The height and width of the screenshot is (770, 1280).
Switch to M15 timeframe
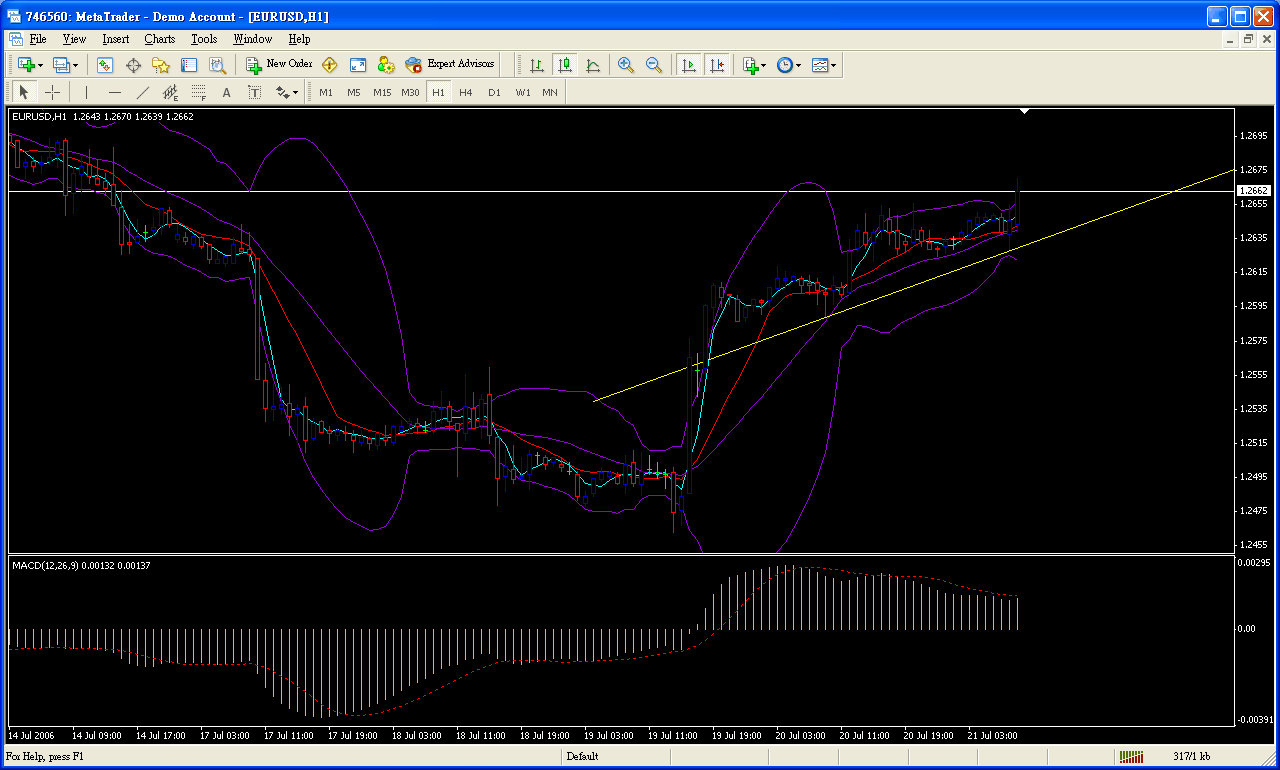(382, 92)
